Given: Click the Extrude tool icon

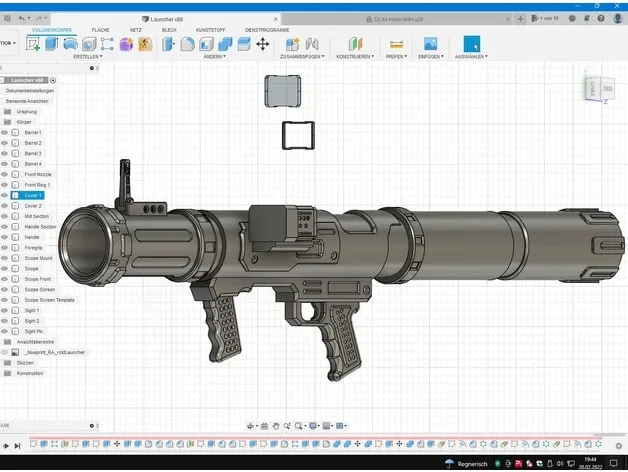Looking at the screenshot, I should point(52,44).
